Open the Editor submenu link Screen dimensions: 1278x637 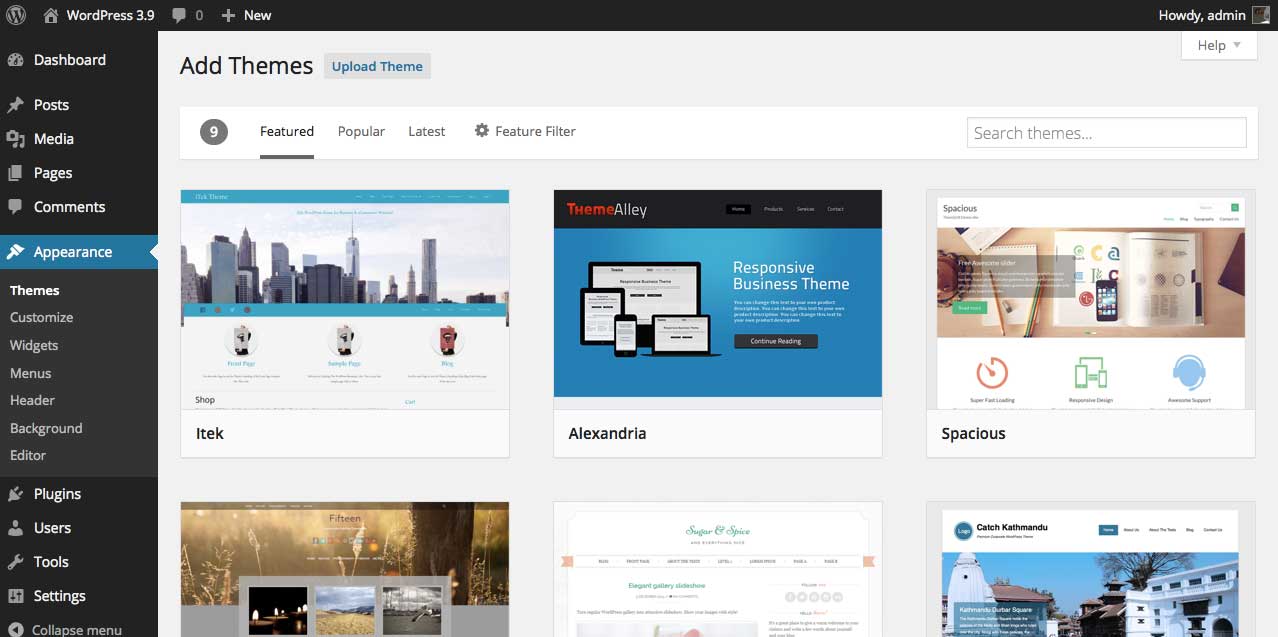[28, 455]
